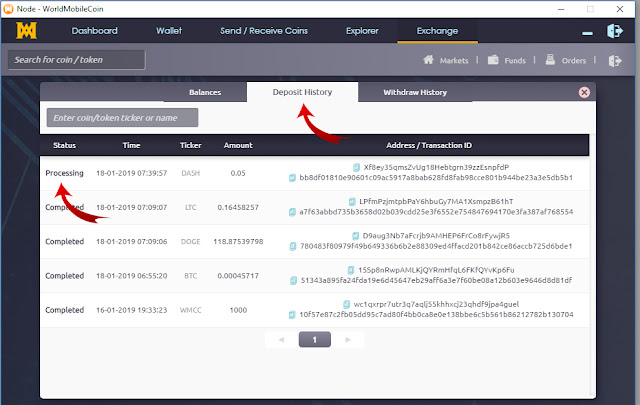Click the Time column header
Screen dimensions: 640x405
tap(131, 145)
